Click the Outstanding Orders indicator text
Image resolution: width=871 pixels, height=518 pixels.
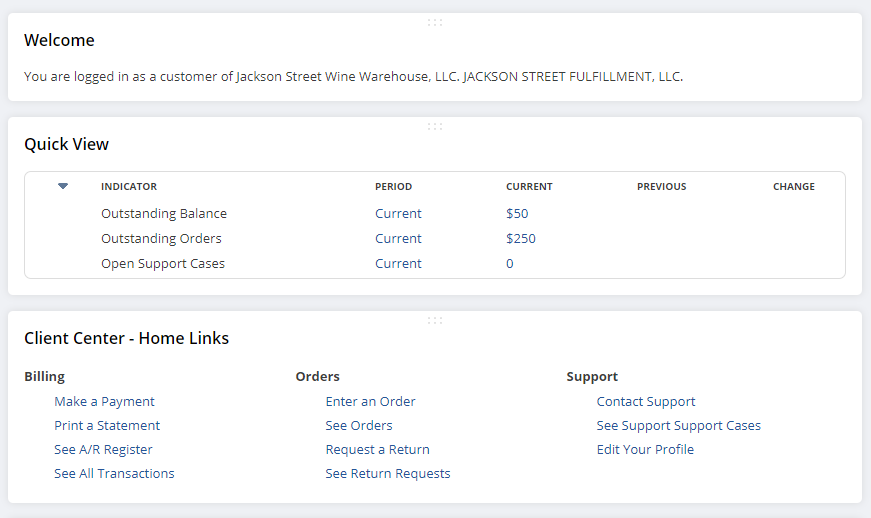(161, 238)
